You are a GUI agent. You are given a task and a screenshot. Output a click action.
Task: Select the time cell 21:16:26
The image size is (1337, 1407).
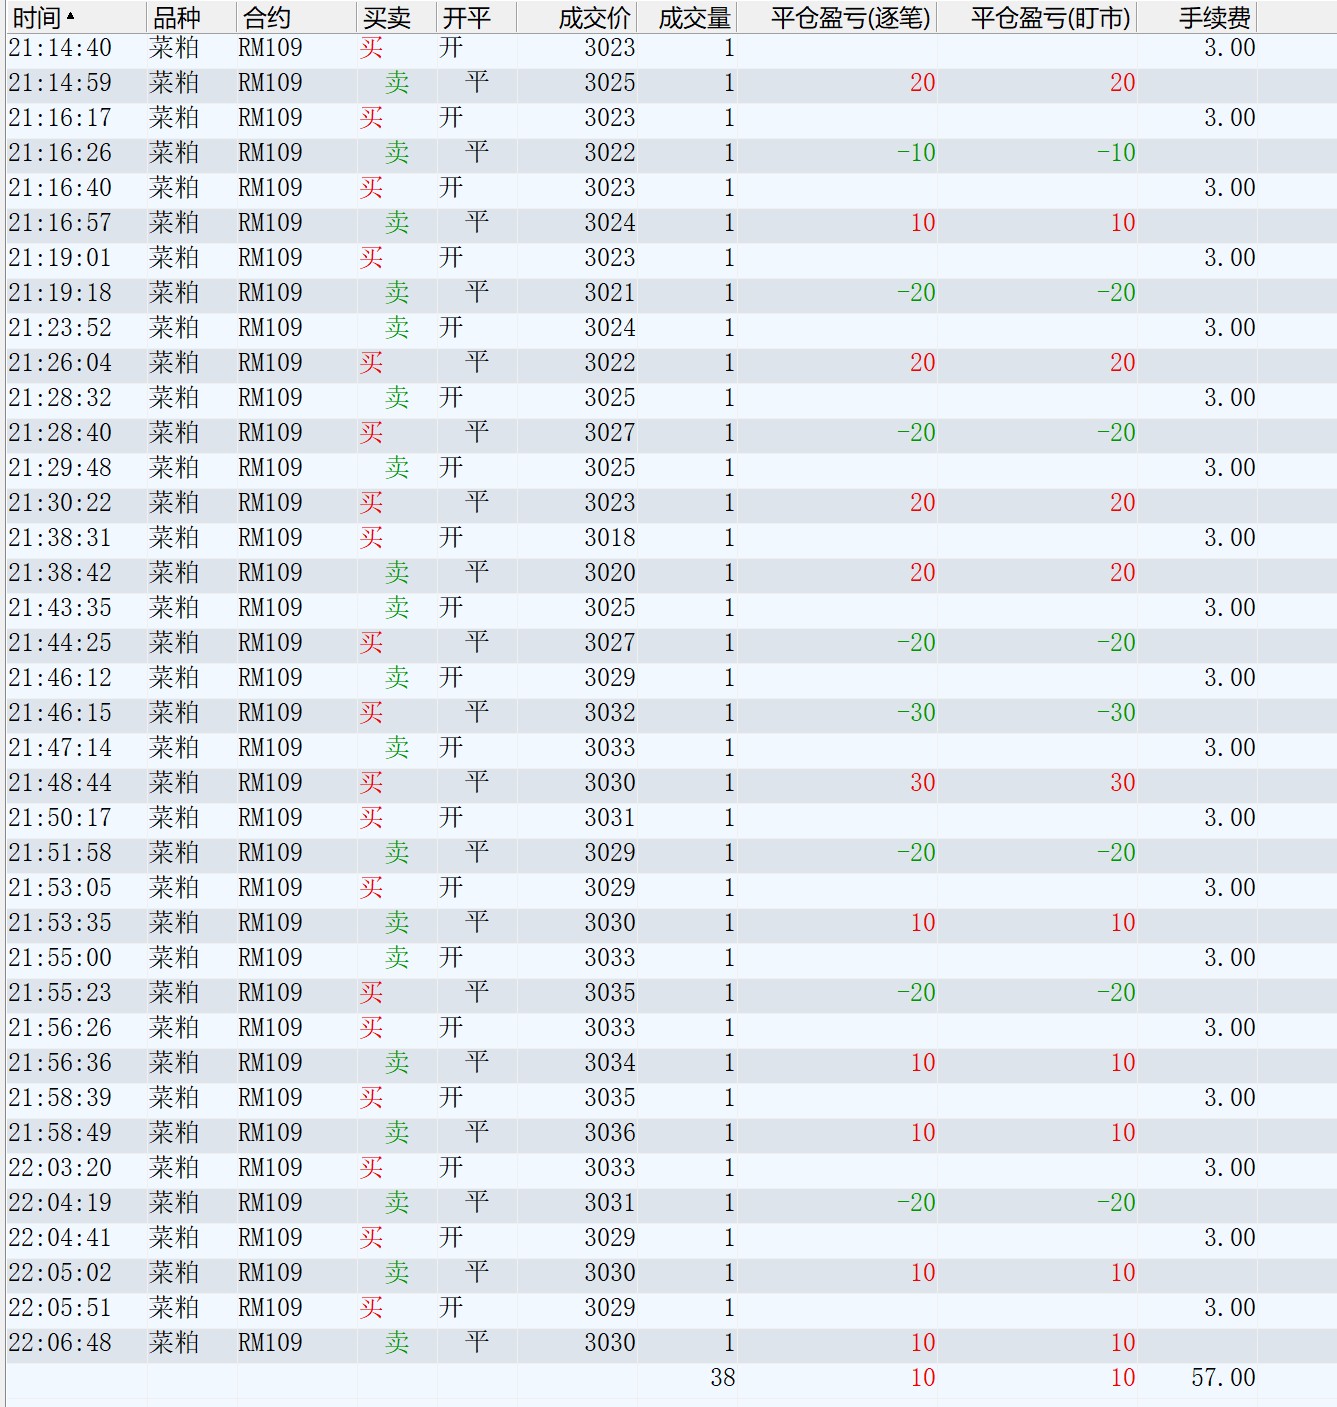click(60, 153)
